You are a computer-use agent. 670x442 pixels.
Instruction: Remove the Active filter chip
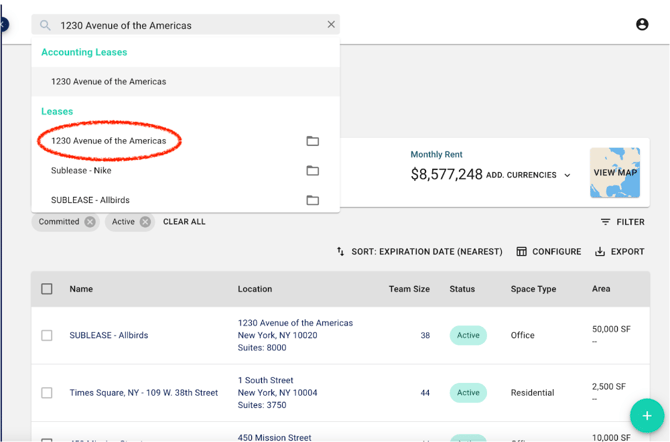click(x=145, y=222)
